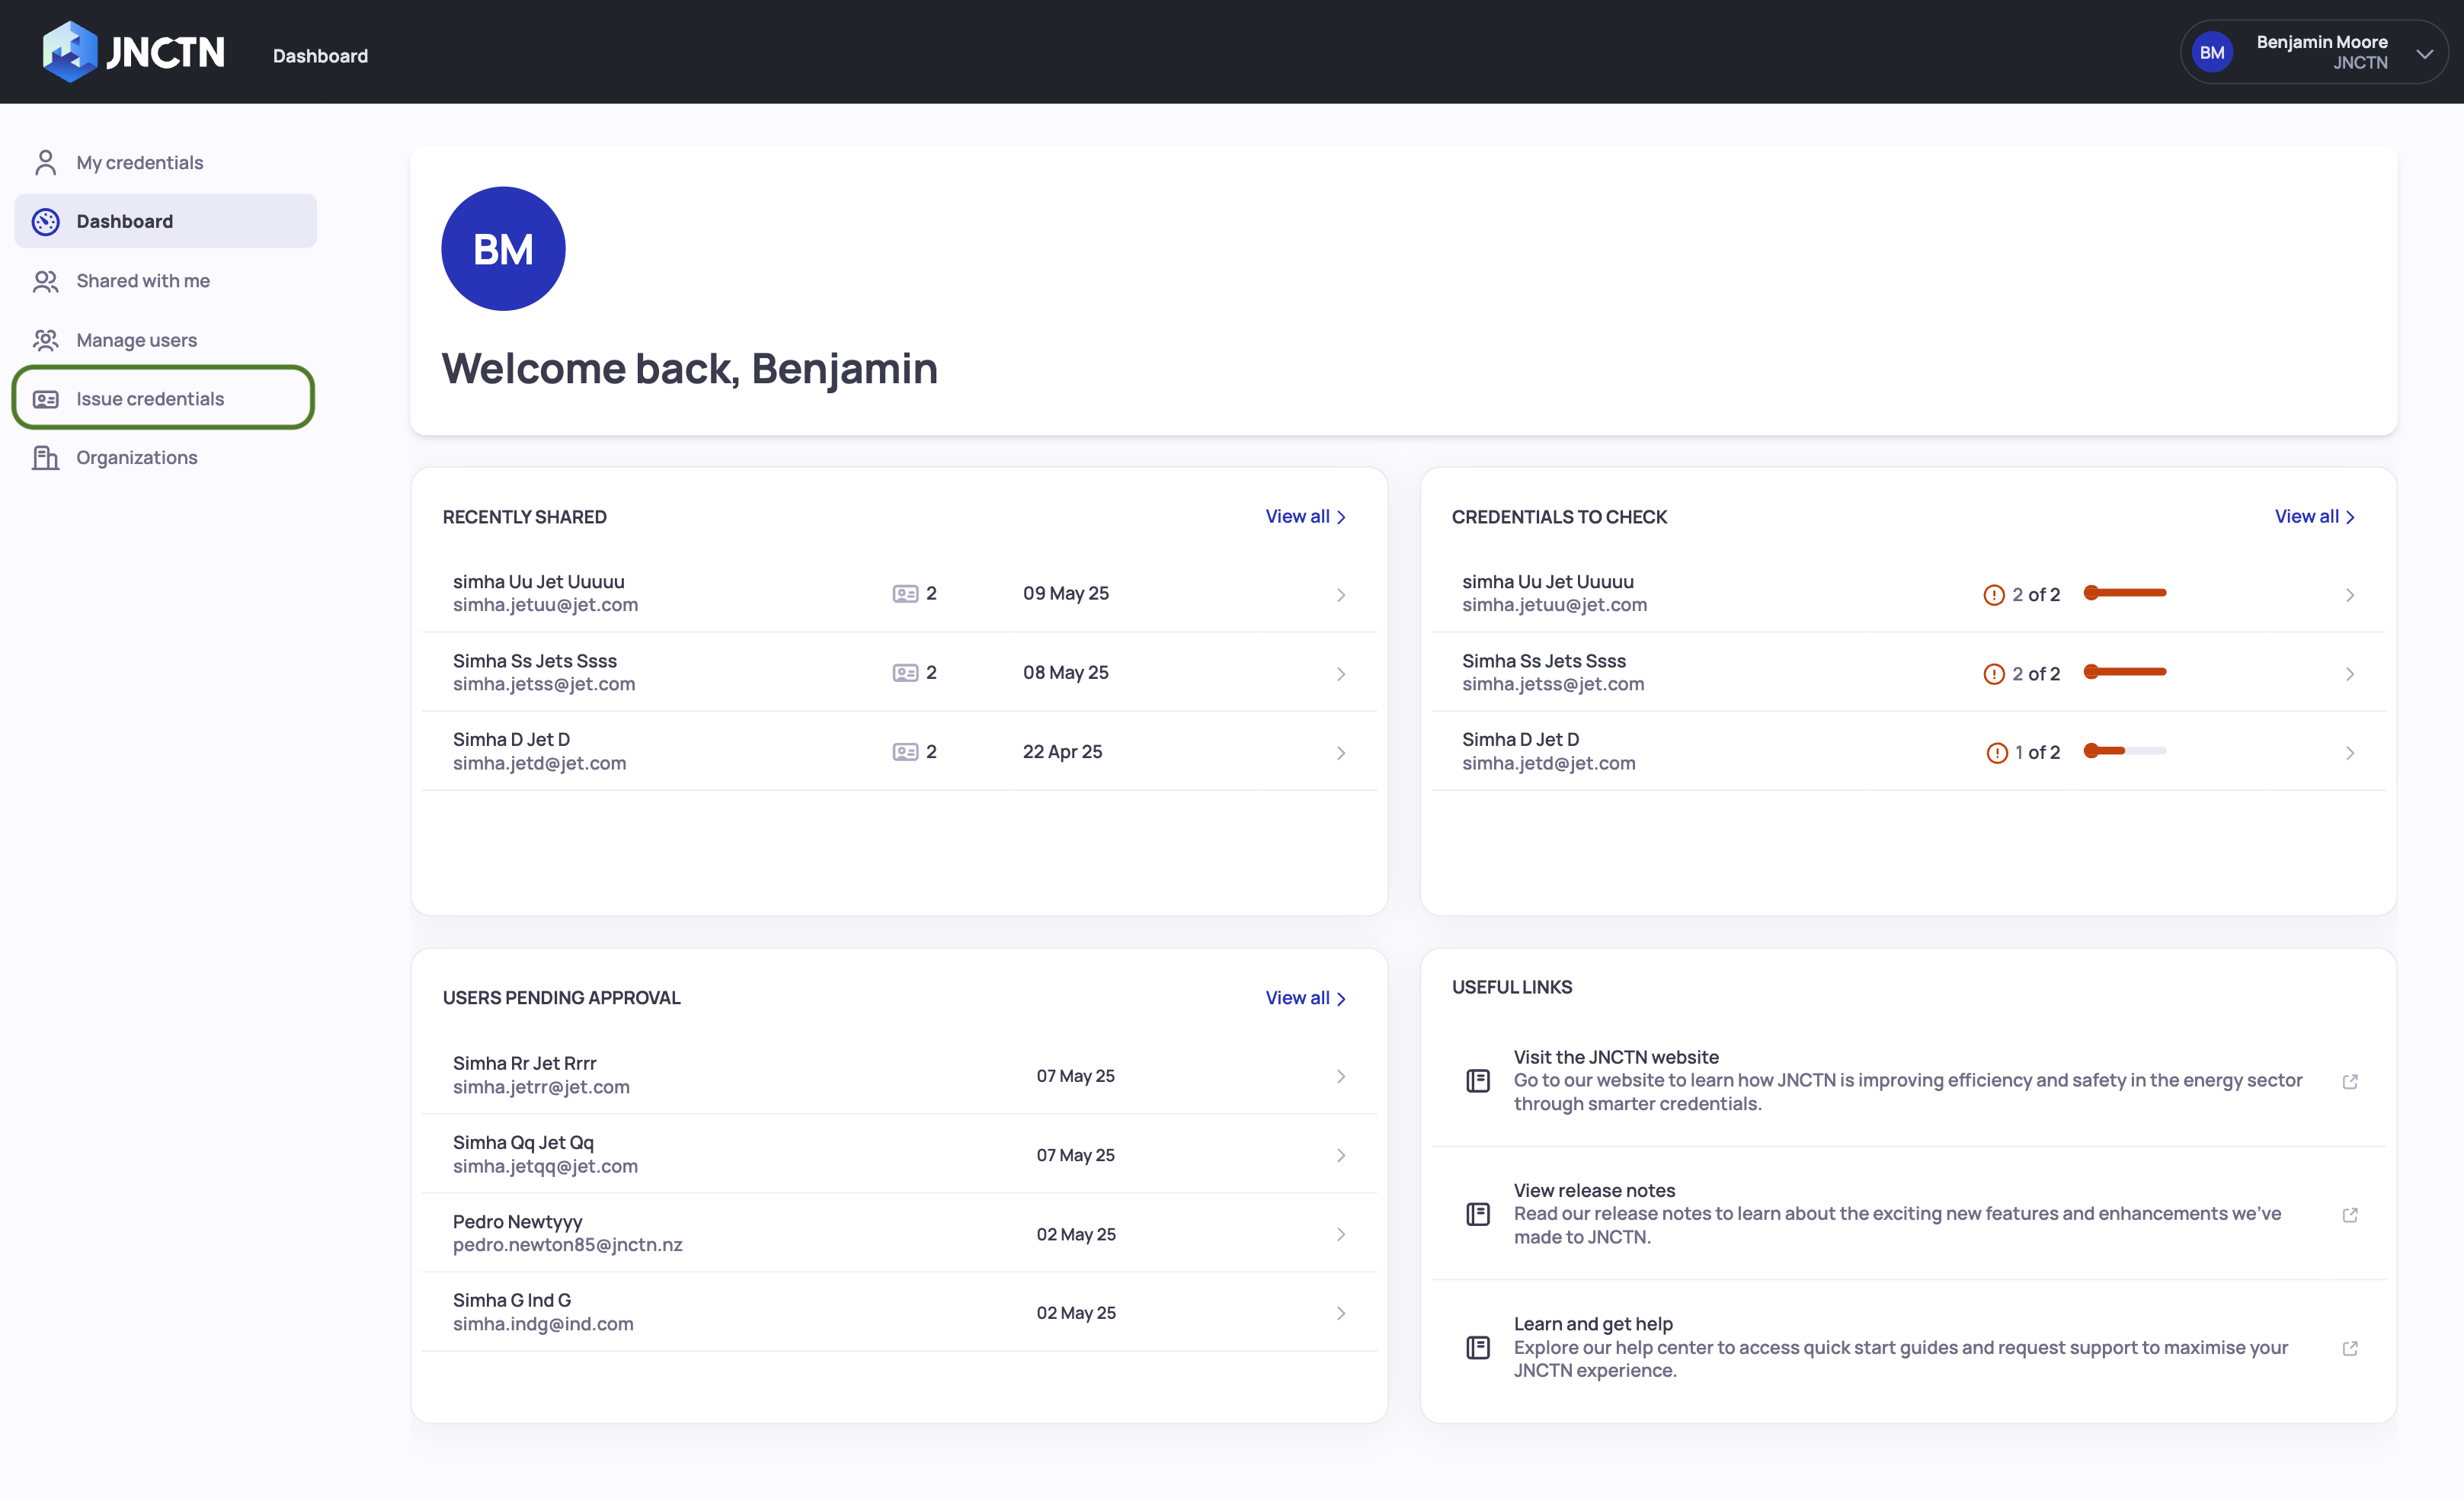
Task: Open My credentials sidebar icon
Action: pos(46,162)
